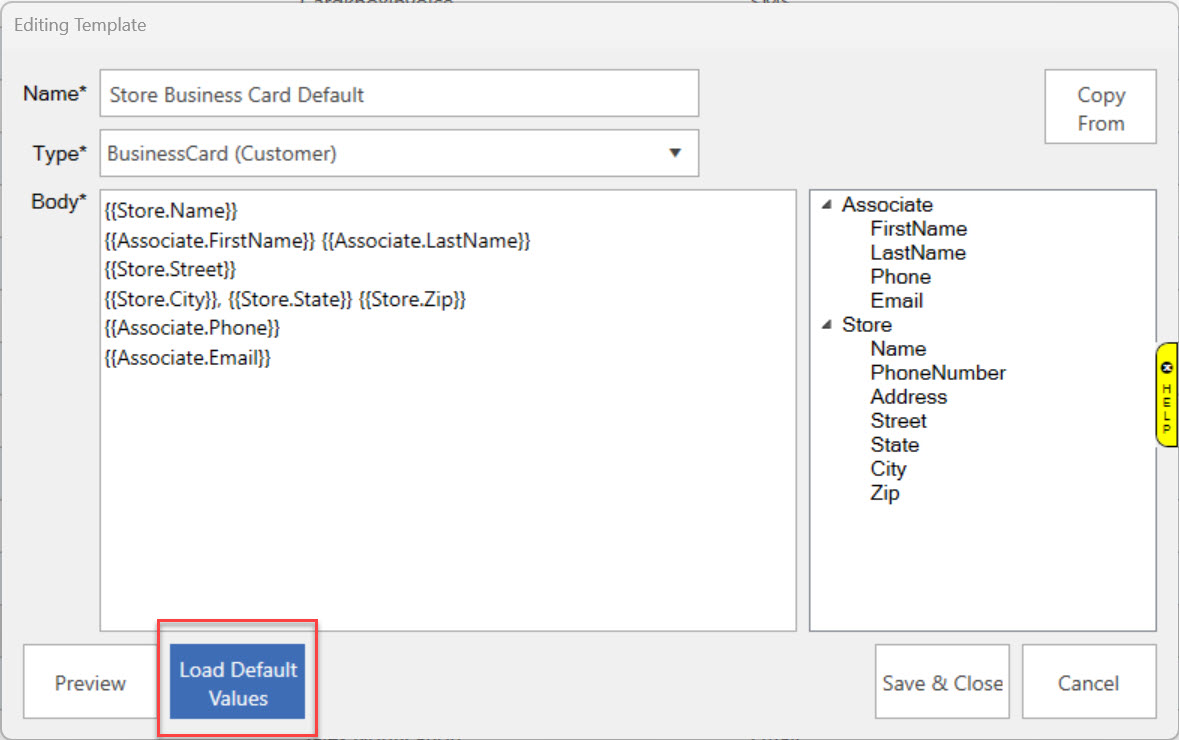
Task: Collapse the Associate tree node
Action: [827, 205]
